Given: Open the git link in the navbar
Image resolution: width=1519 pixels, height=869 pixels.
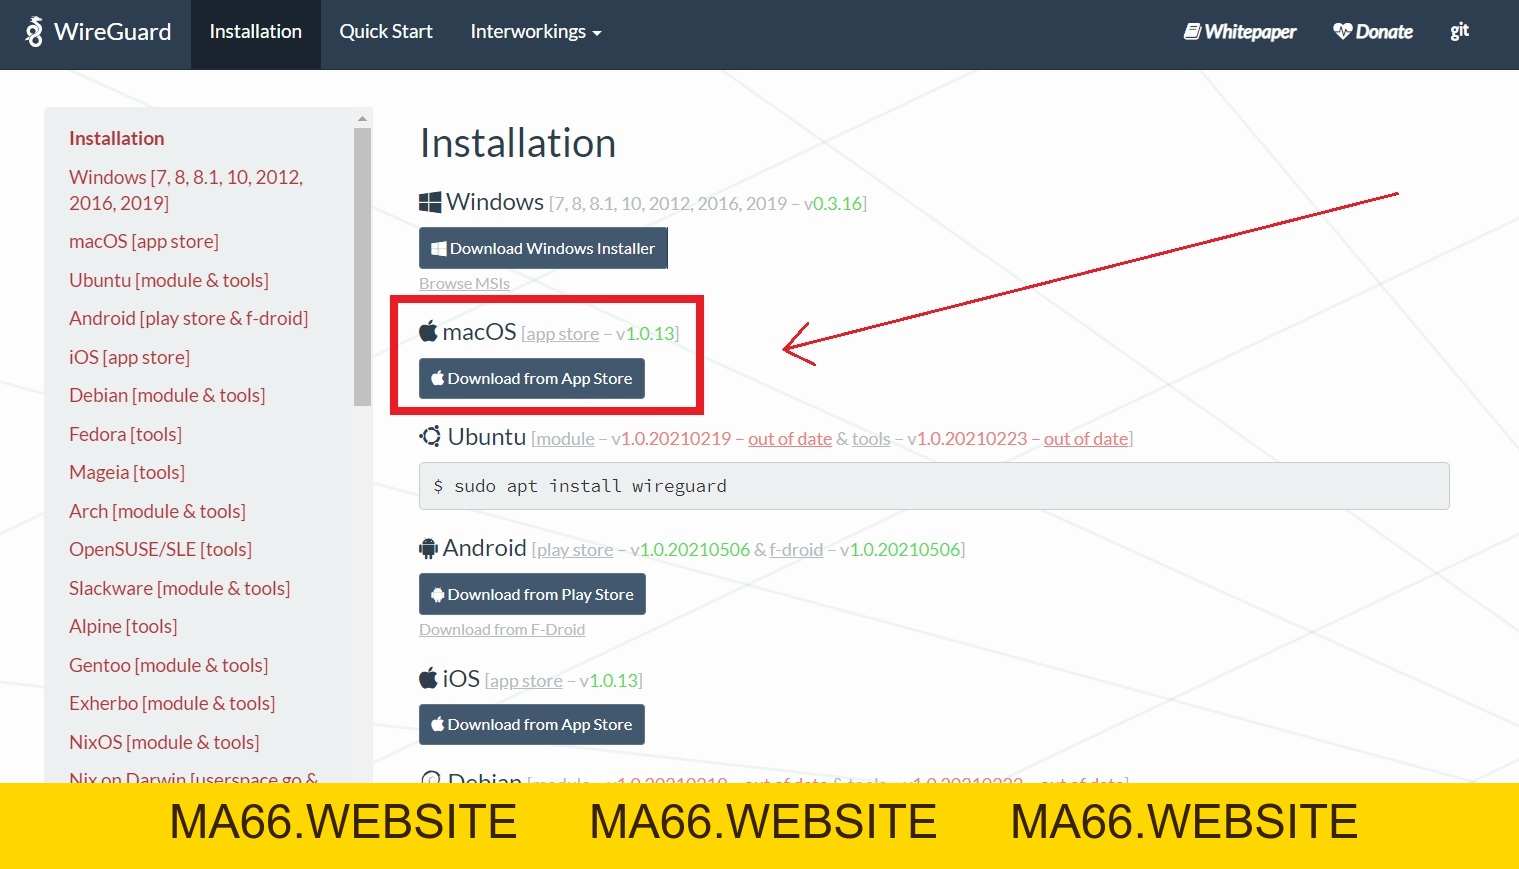Looking at the screenshot, I should pyautogui.click(x=1460, y=31).
